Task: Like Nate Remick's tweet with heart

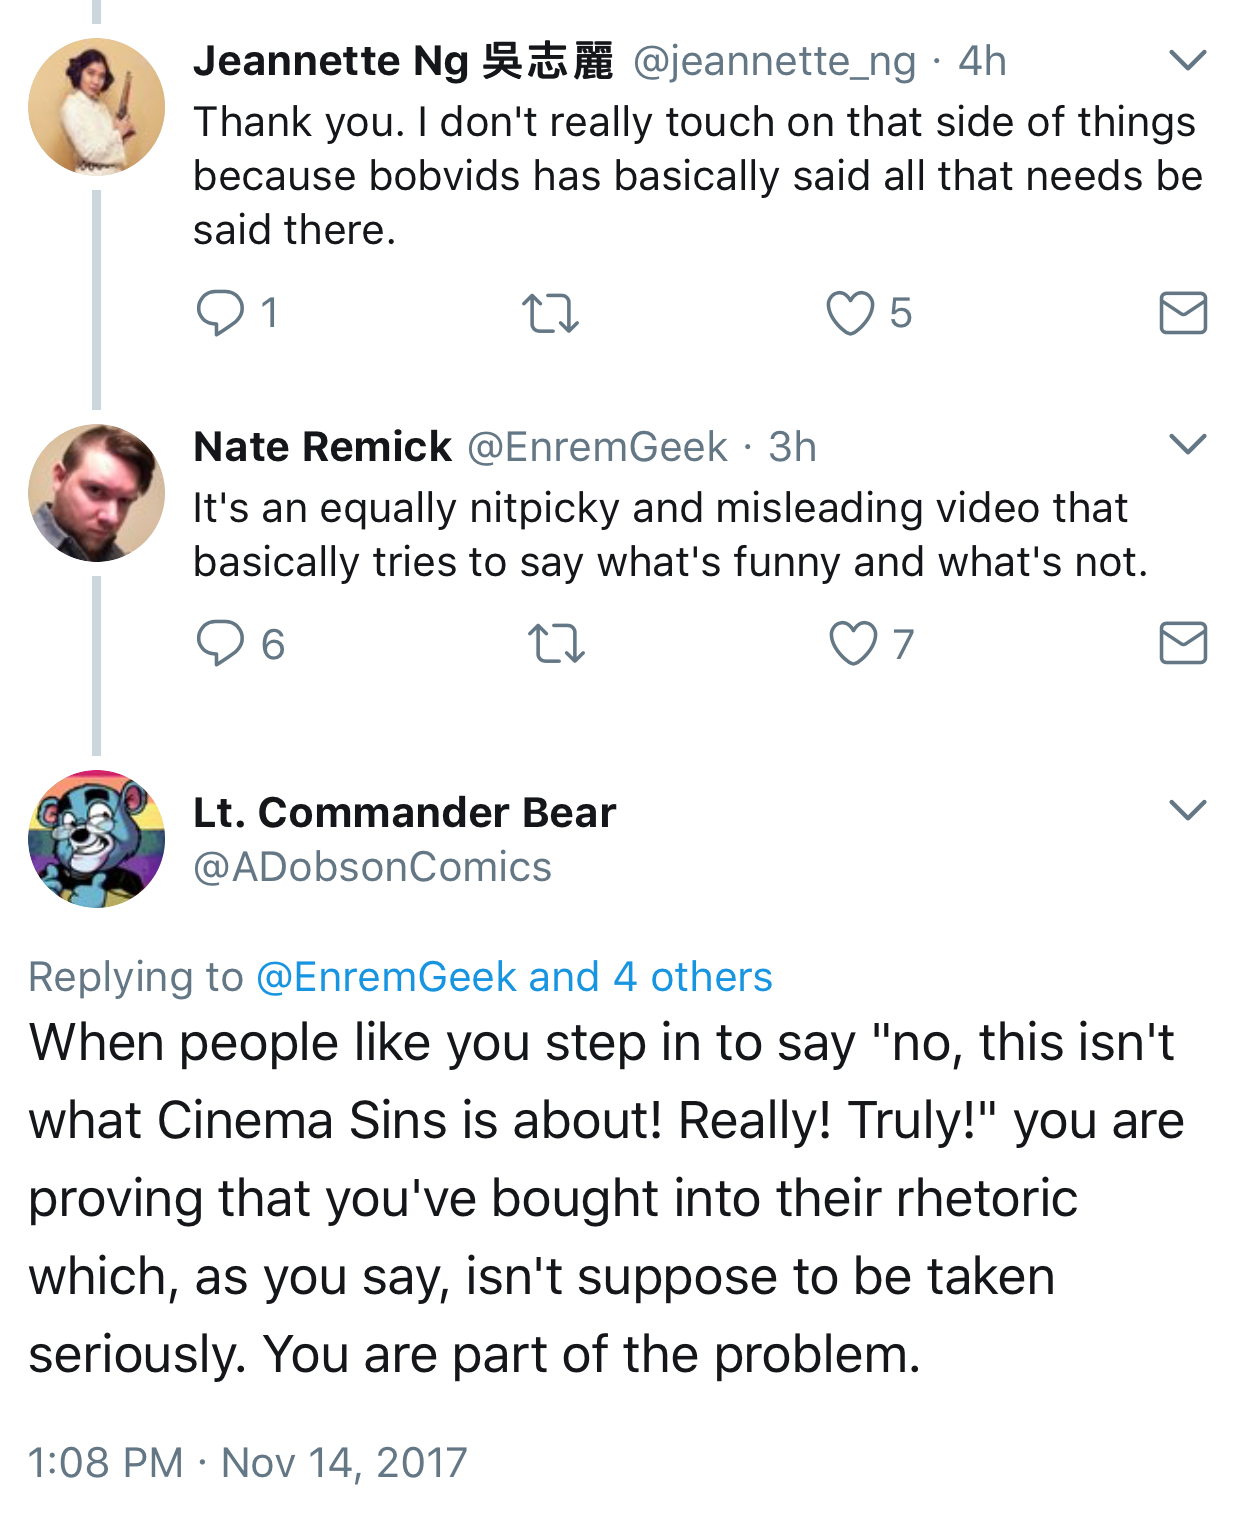Action: [853, 643]
